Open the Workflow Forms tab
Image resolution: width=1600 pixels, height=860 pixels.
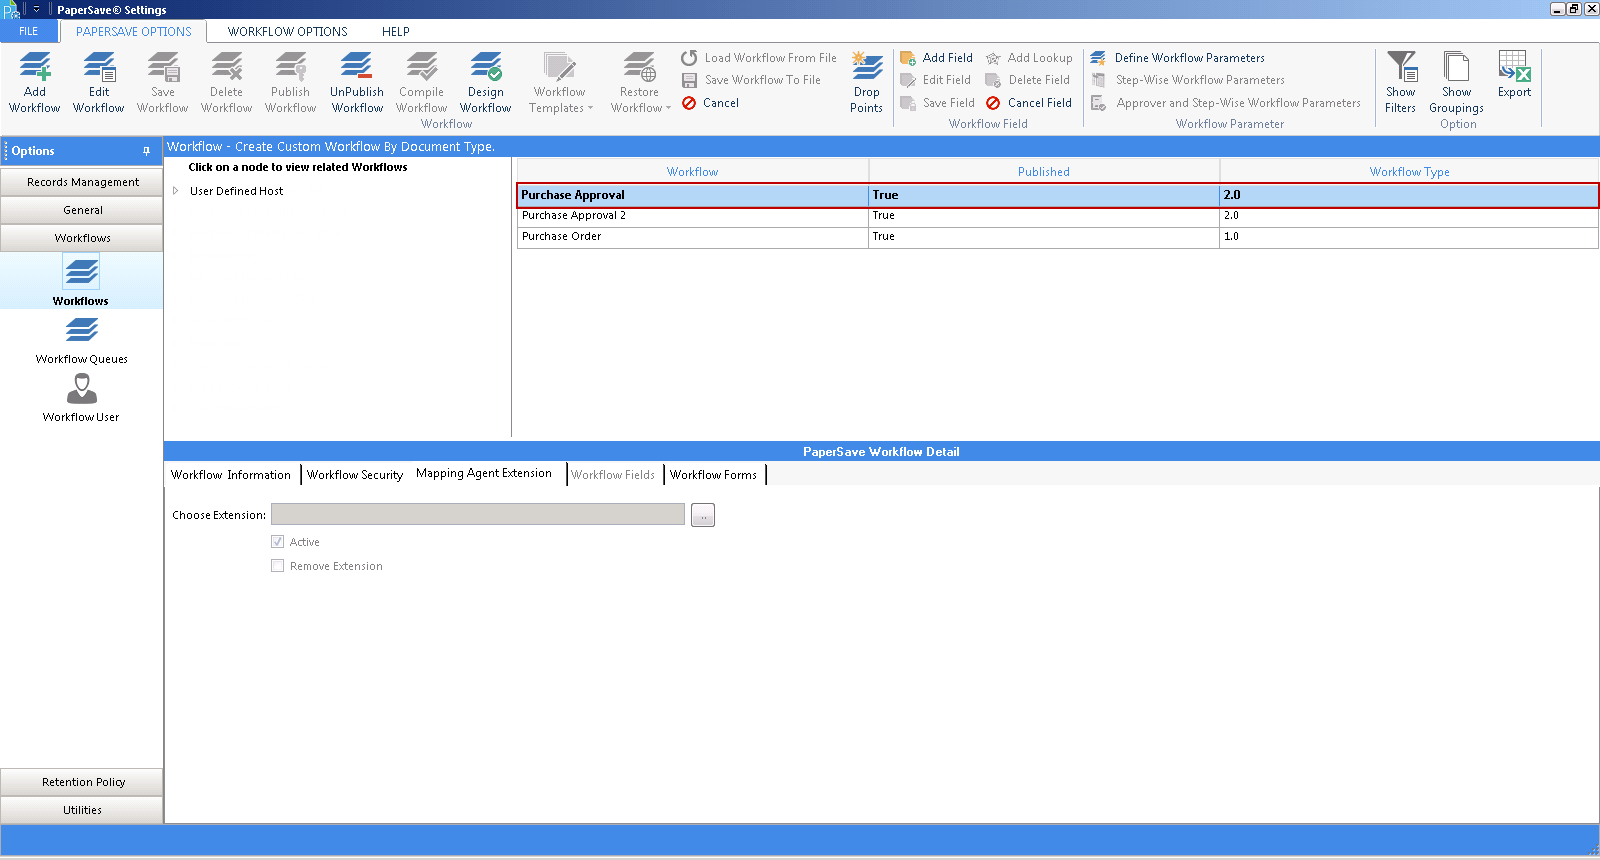714,475
